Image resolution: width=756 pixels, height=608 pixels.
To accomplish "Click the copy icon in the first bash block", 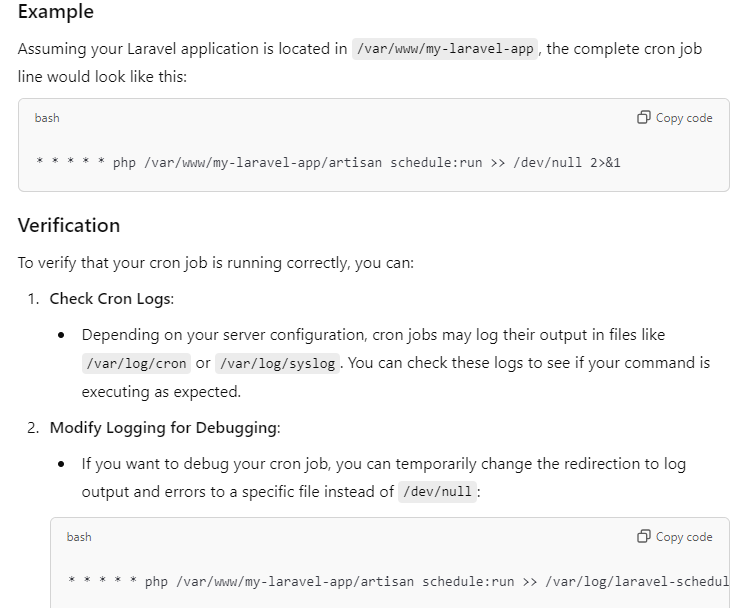I will click(644, 118).
